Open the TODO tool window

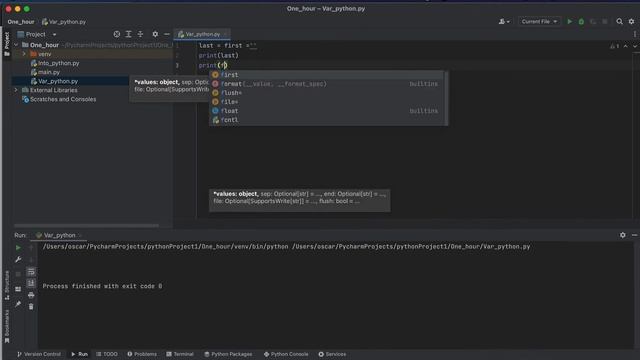(x=107, y=354)
